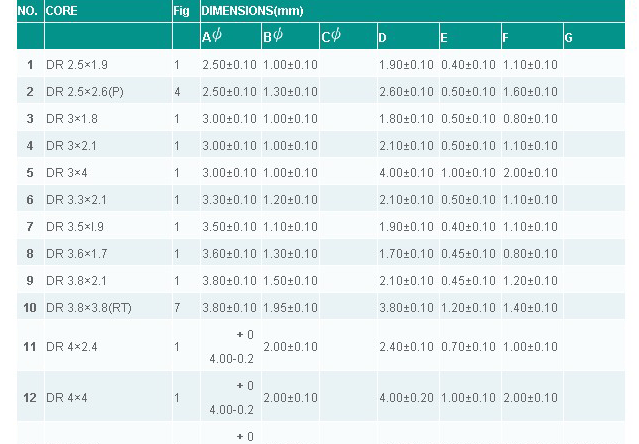Click the DR 4×4 core name

(x=66, y=398)
